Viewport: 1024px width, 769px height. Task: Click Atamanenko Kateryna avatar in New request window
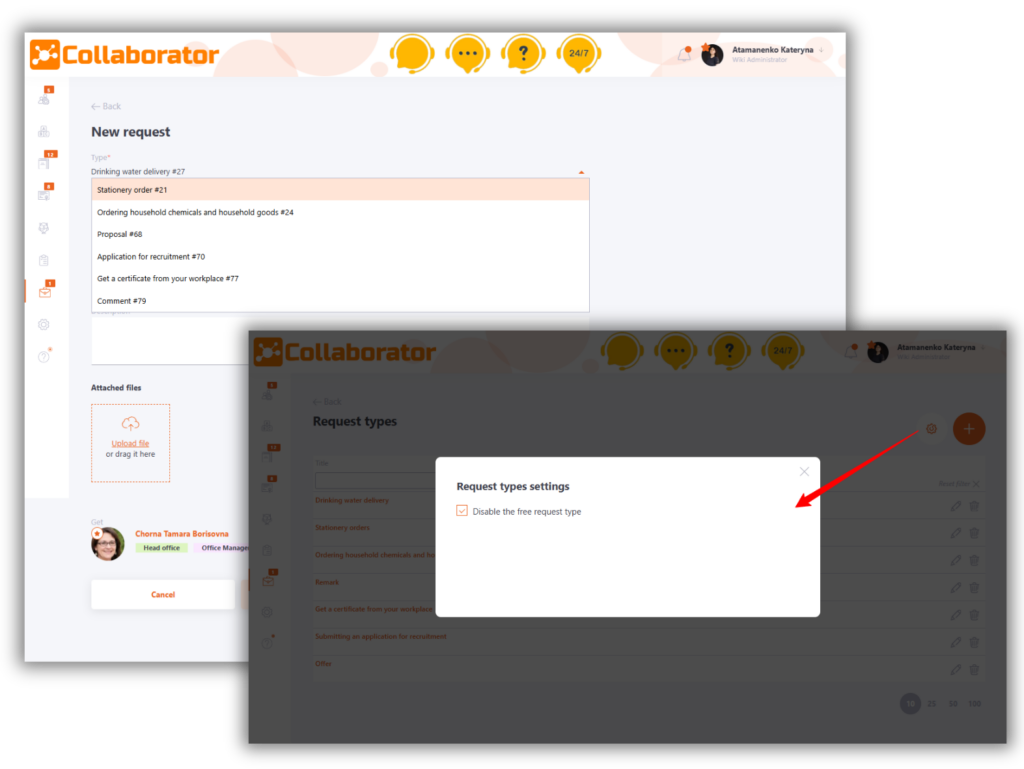pos(712,55)
